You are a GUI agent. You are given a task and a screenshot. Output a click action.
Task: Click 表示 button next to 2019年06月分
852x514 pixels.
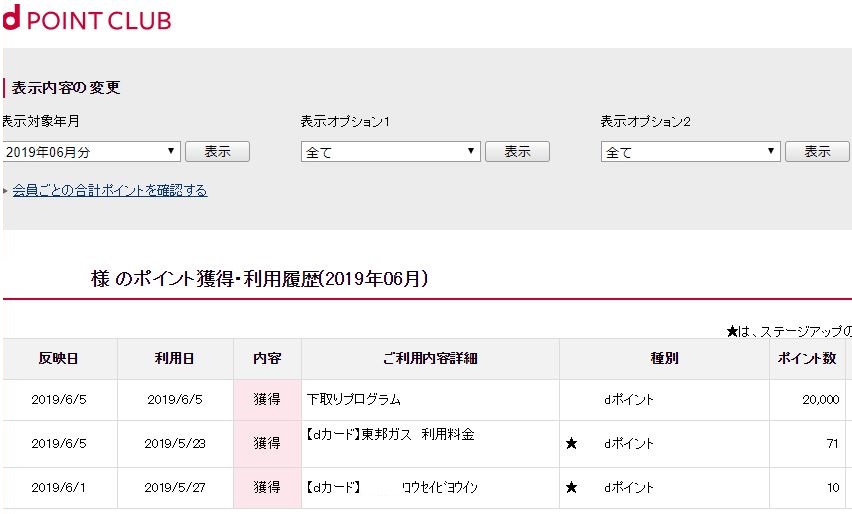(x=217, y=152)
